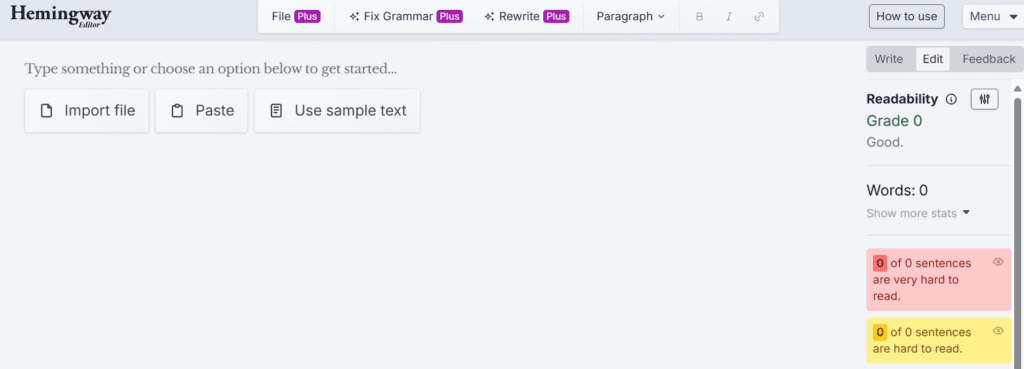This screenshot has width=1024, height=369.
Task: Click the hard to read yellow card
Action: (x=938, y=340)
